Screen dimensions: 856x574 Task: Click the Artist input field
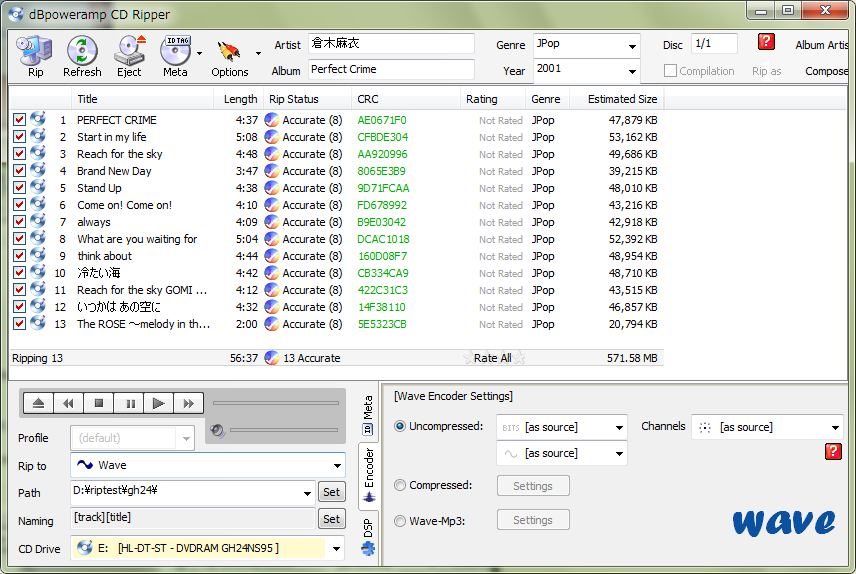391,43
